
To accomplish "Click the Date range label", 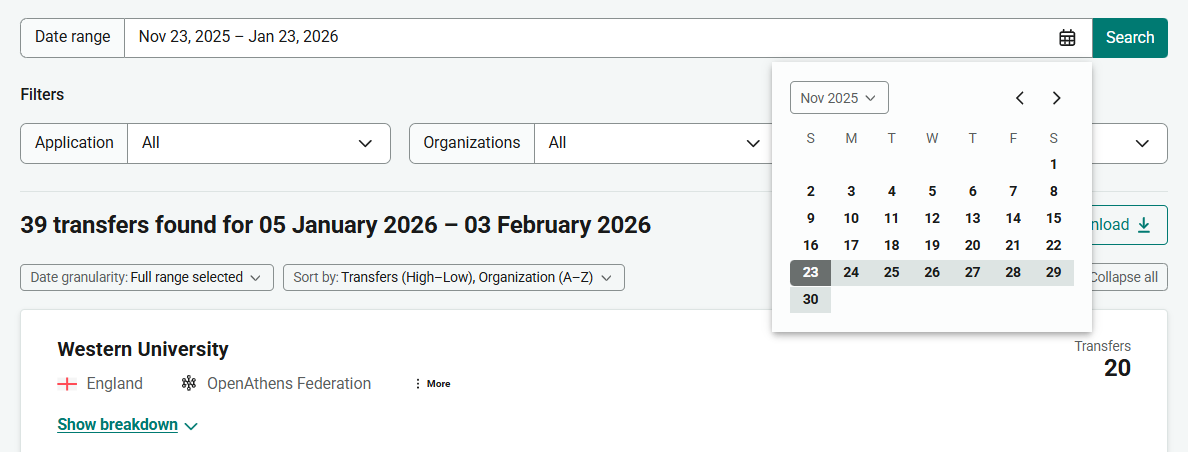I will coord(73,37).
